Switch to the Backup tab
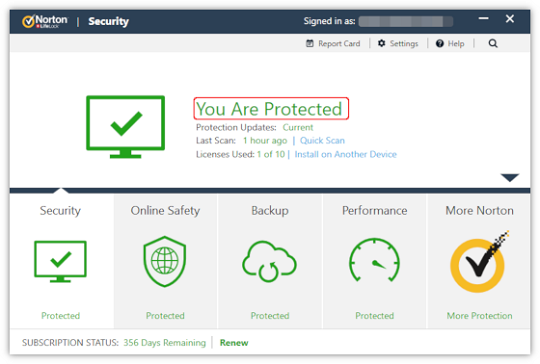Image resolution: width=540 pixels, height=364 pixels. pos(270,210)
